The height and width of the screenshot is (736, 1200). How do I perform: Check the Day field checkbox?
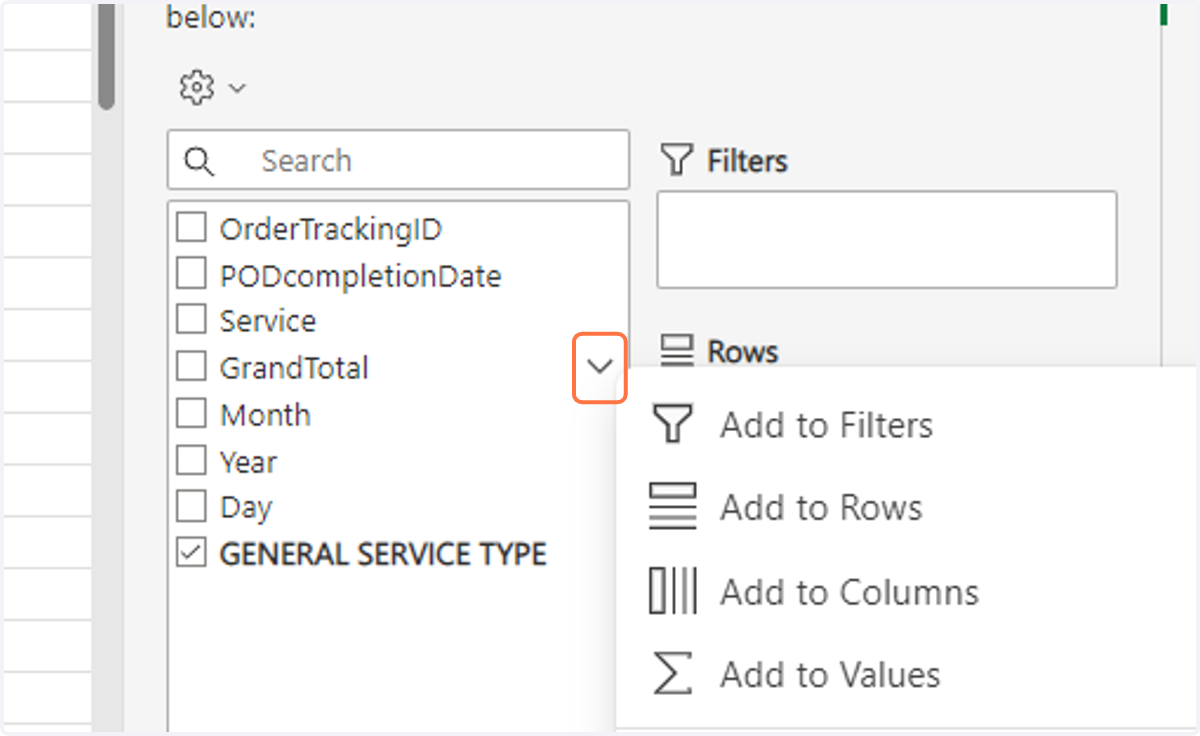click(x=190, y=506)
